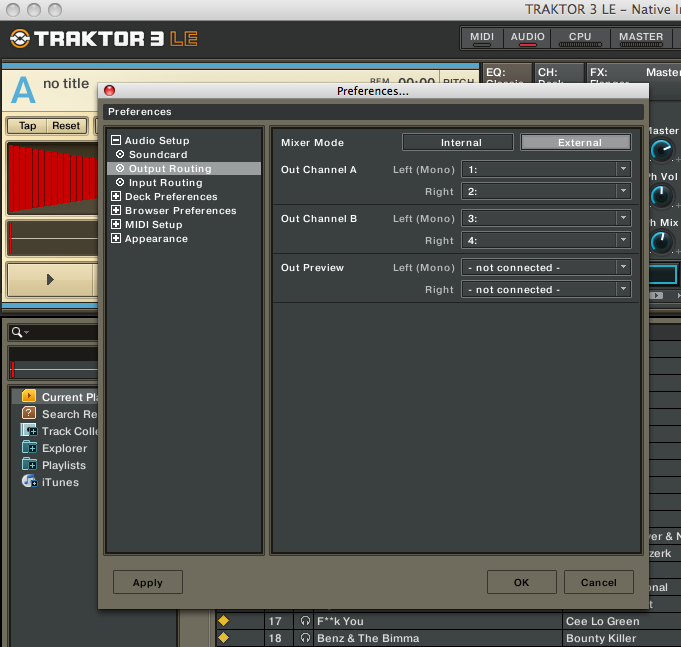Set Mixer Mode to Internal

[458, 142]
